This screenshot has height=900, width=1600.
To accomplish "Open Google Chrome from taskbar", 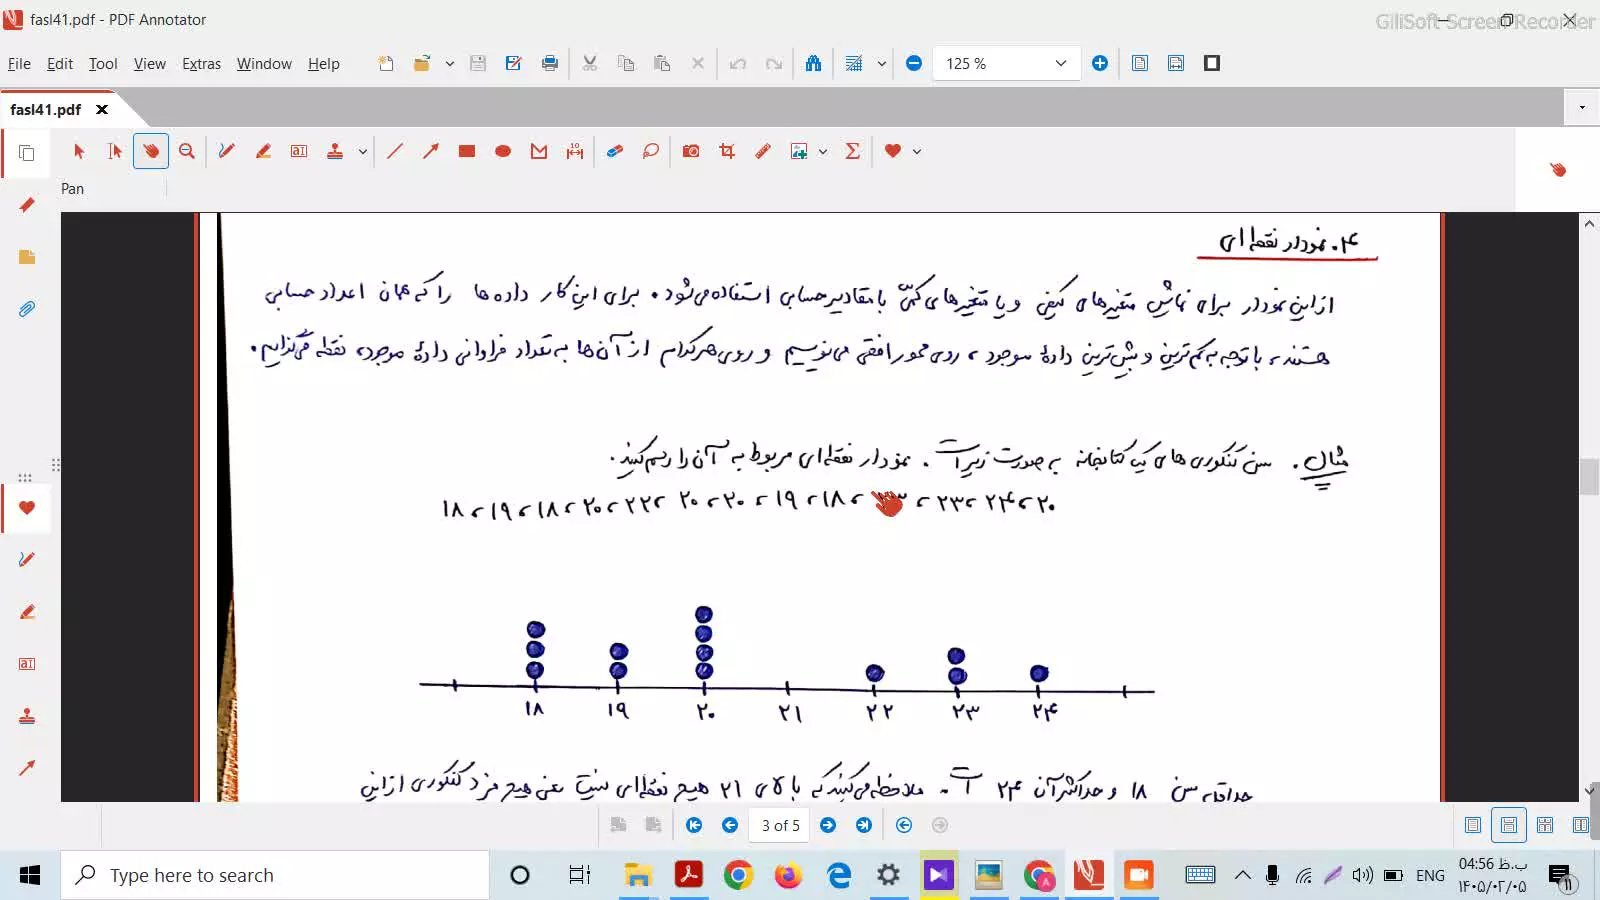I will (738, 875).
